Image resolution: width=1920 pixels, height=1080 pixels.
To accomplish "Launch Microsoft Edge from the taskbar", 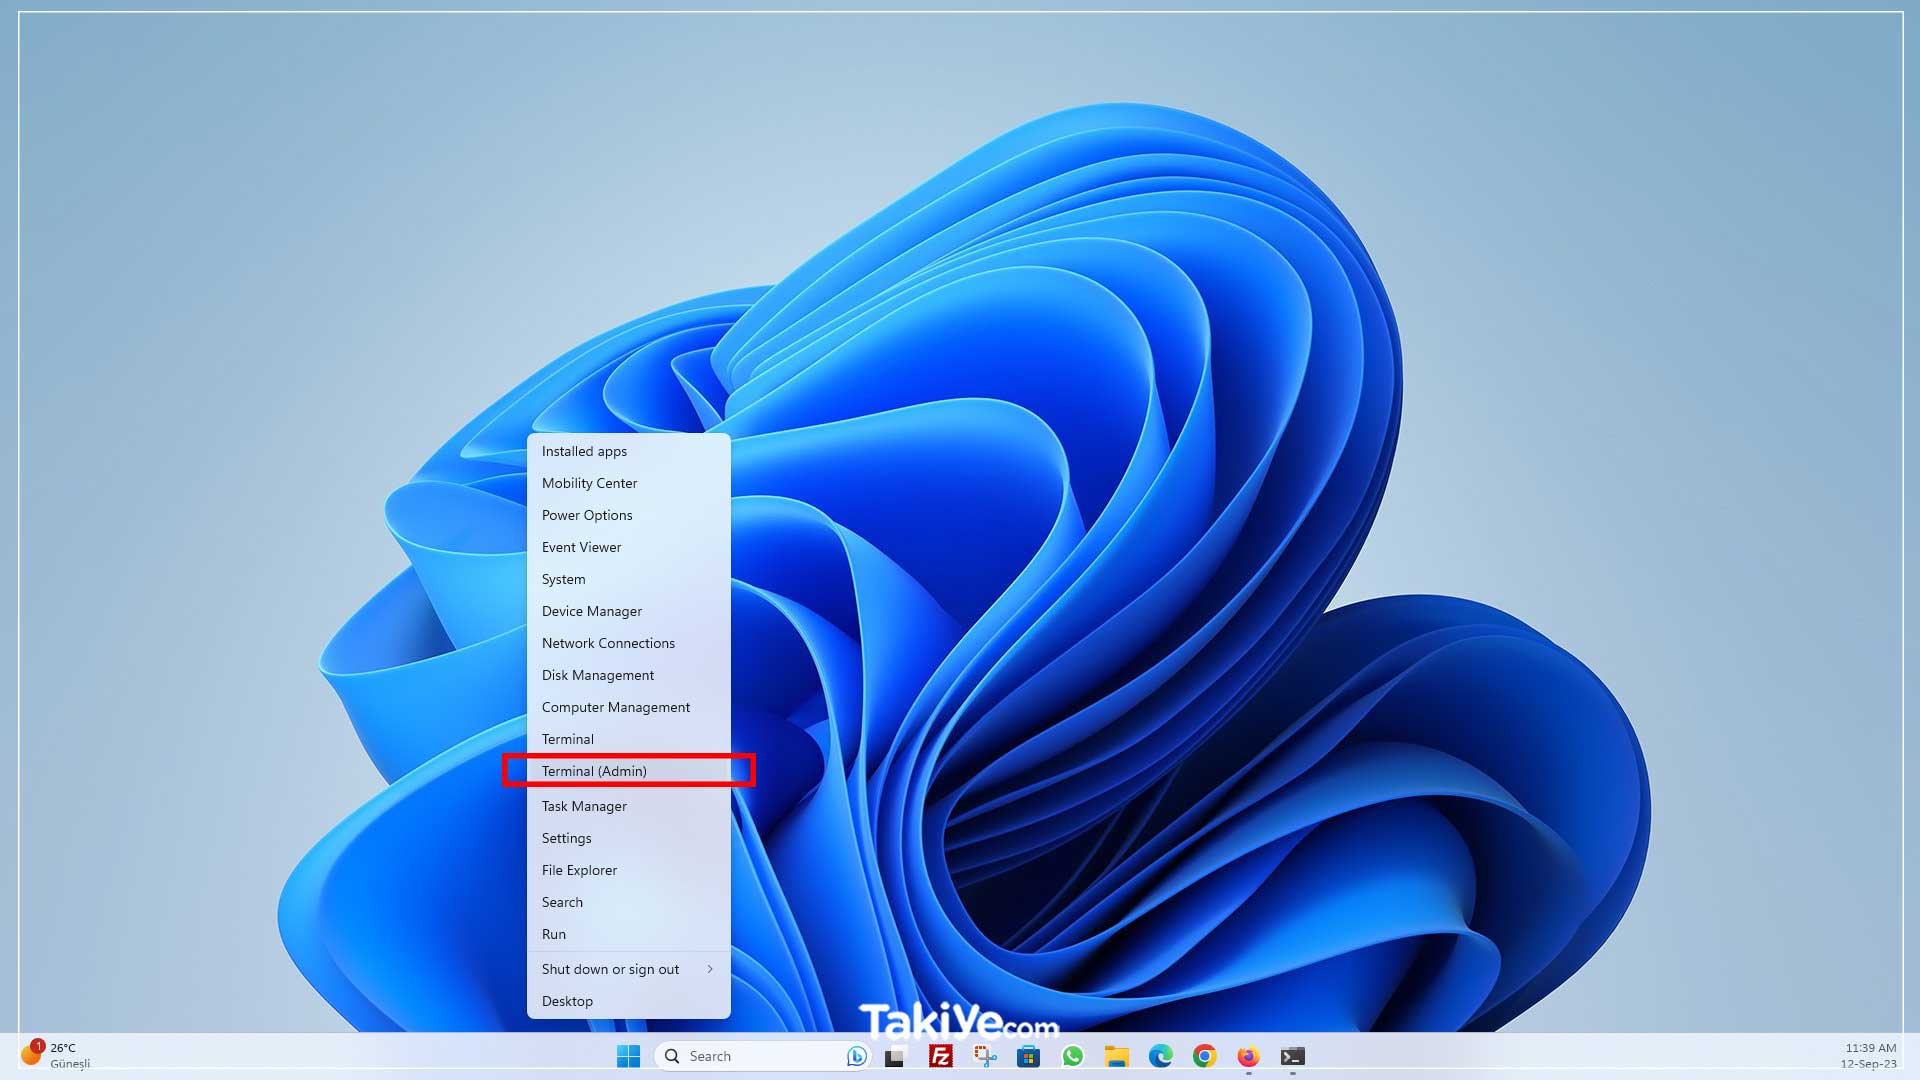I will [1160, 1056].
